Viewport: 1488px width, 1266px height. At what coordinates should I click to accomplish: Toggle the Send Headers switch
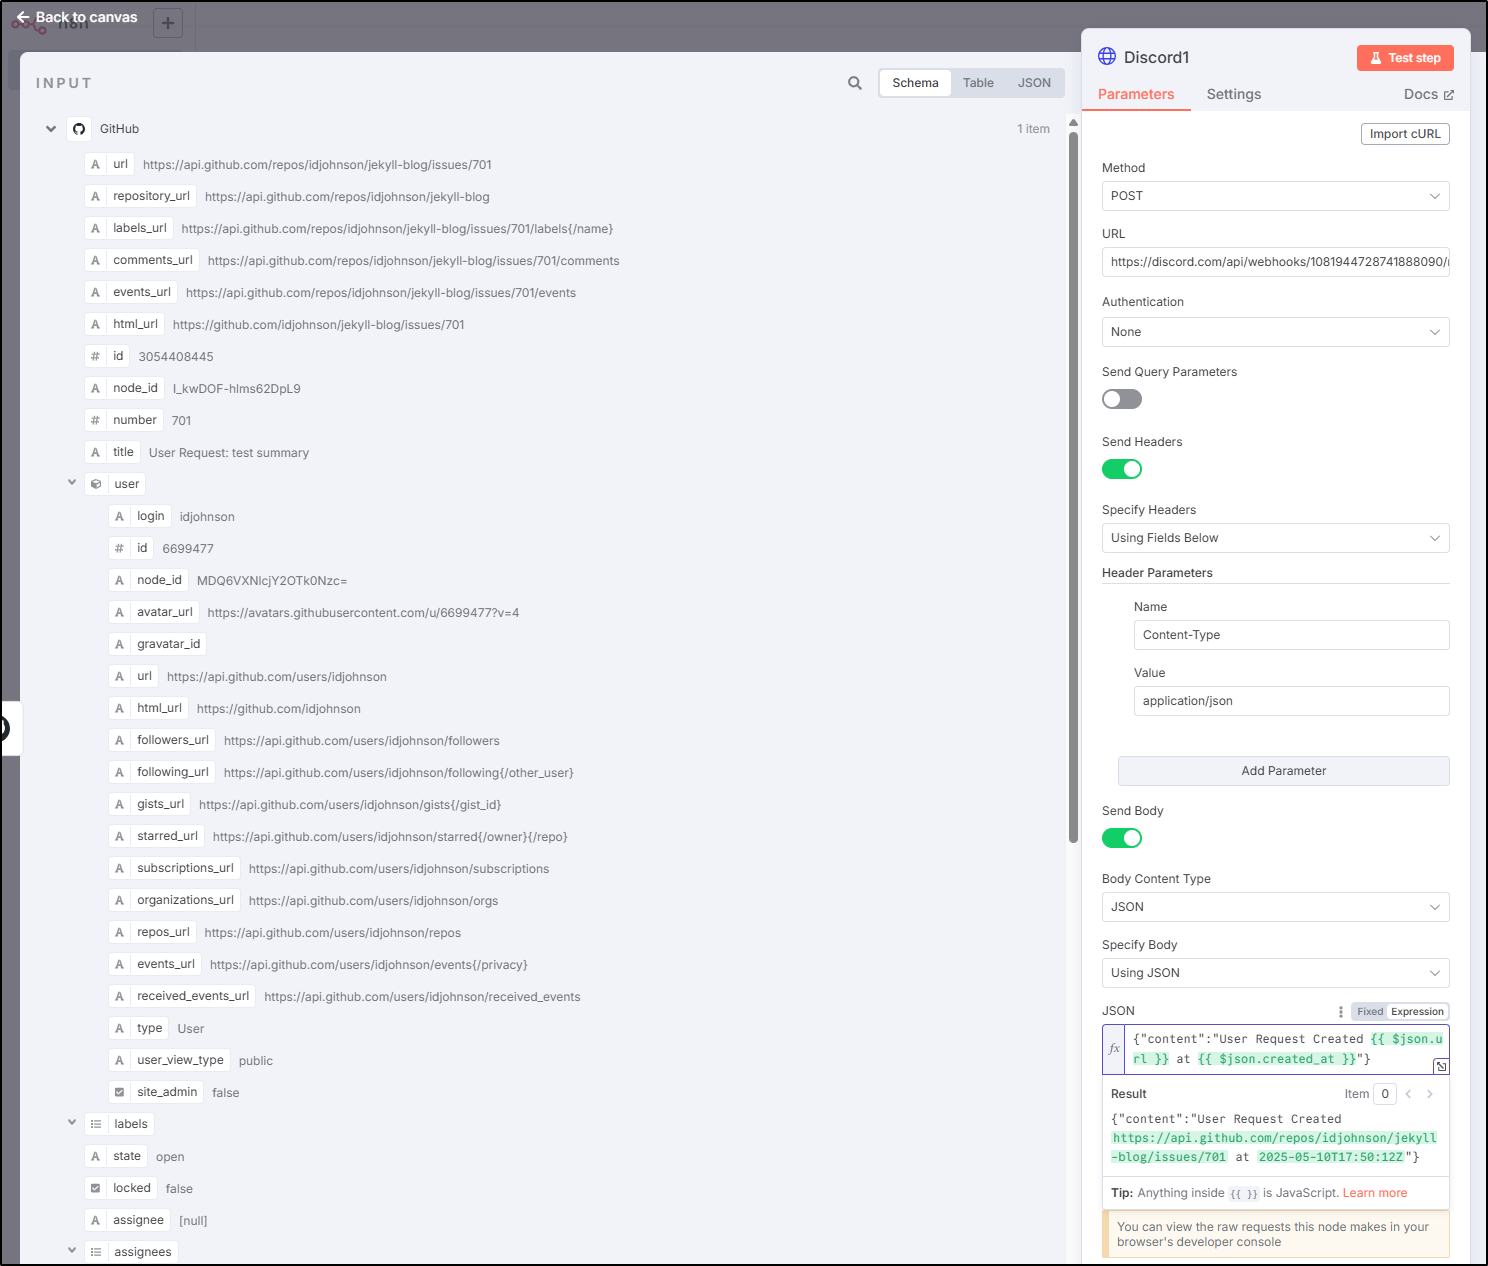click(x=1122, y=469)
